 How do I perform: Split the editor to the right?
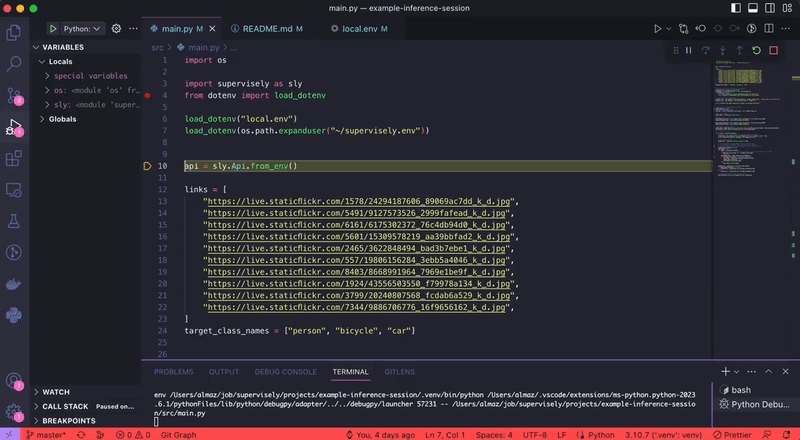tap(769, 29)
